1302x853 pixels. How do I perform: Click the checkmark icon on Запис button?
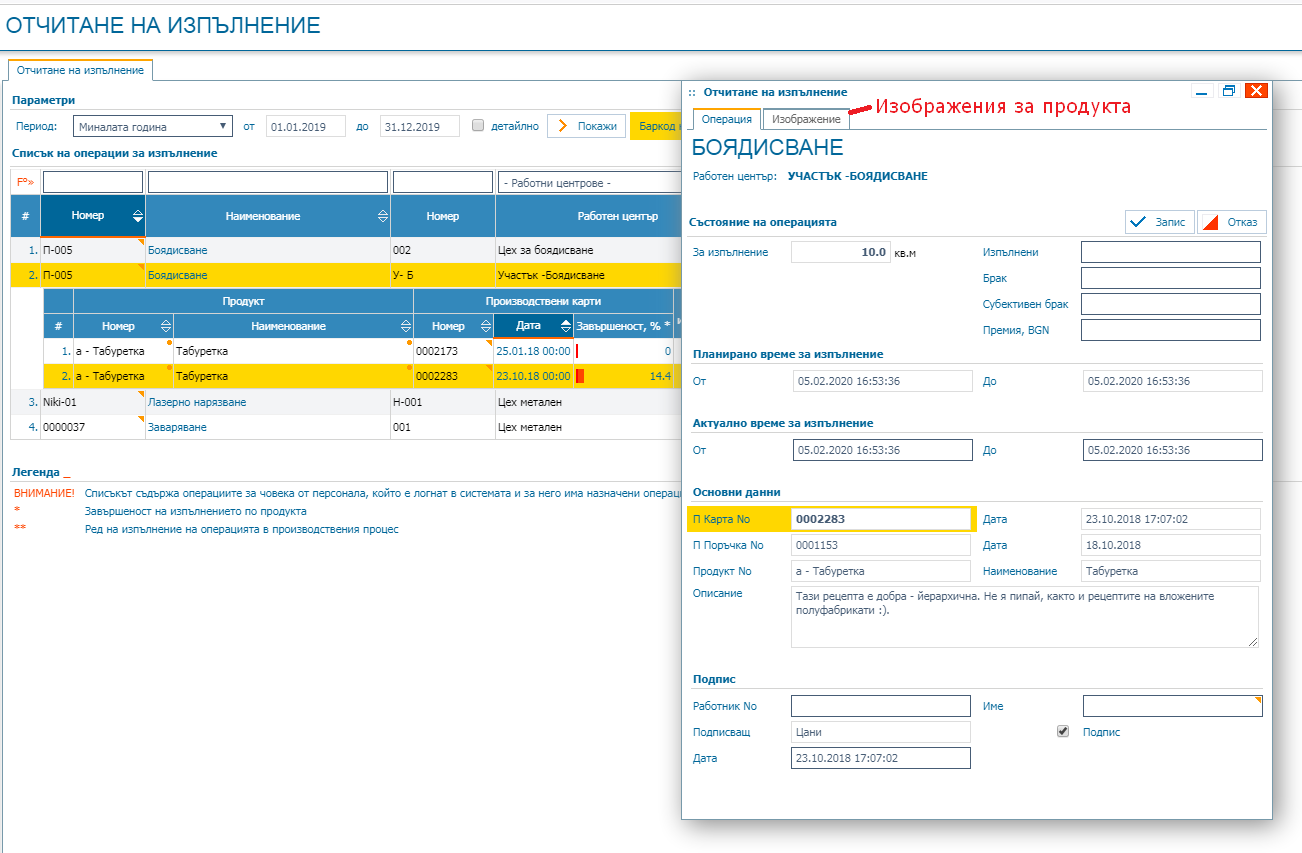click(1140, 222)
